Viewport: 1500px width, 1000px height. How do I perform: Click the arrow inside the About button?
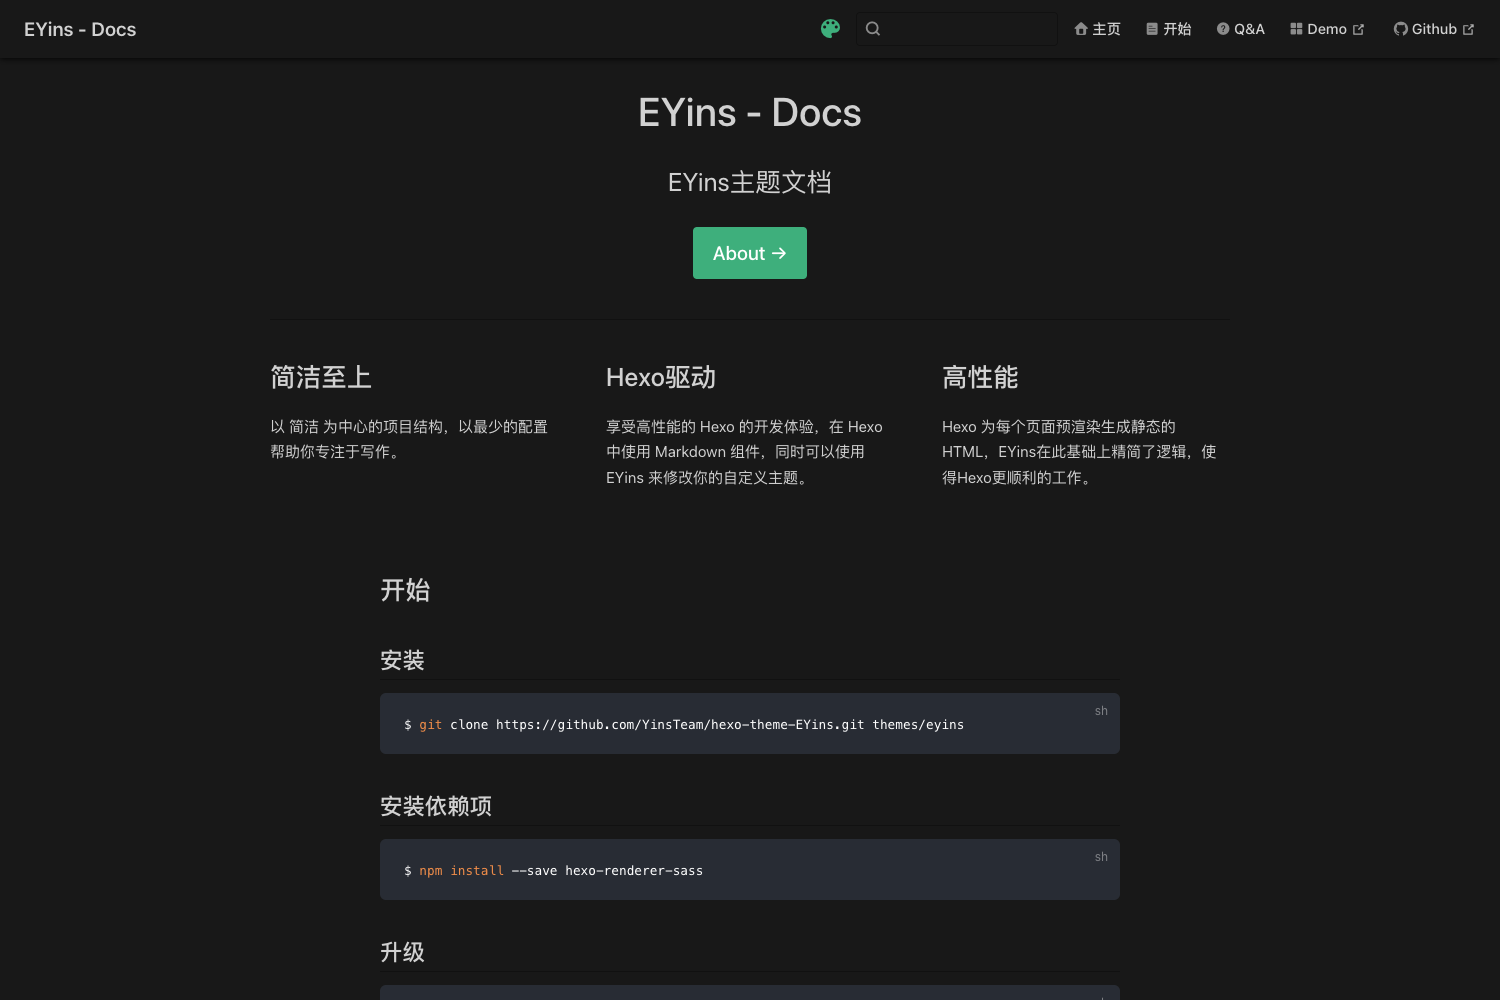(779, 254)
